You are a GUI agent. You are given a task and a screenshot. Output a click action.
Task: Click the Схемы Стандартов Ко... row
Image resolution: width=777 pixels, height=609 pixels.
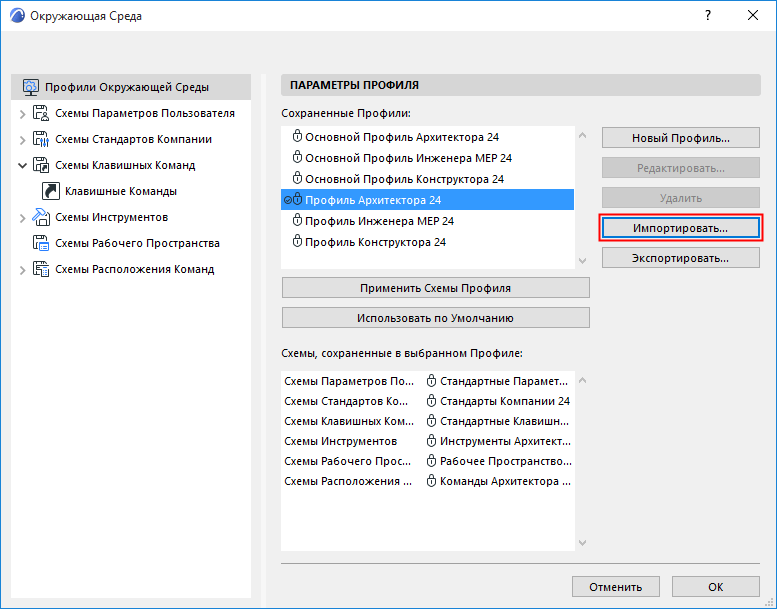pos(428,401)
